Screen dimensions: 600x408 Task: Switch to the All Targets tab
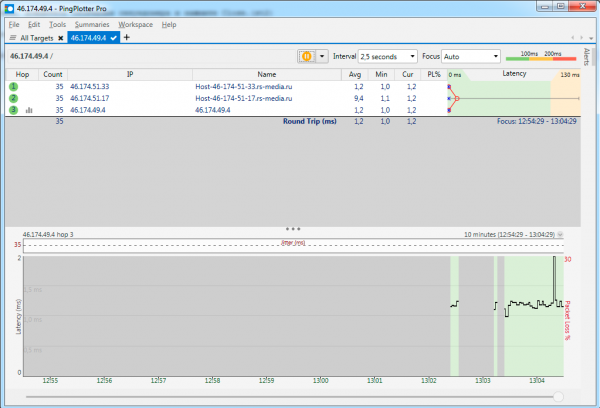[x=36, y=38]
